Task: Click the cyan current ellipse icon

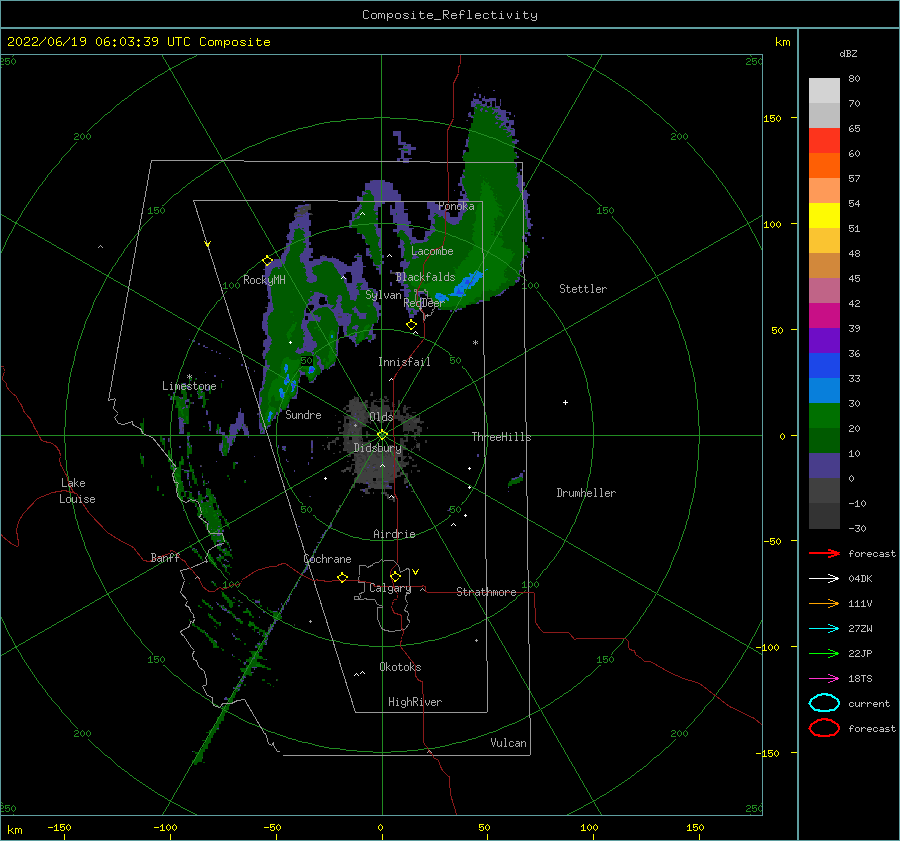Action: click(x=824, y=703)
